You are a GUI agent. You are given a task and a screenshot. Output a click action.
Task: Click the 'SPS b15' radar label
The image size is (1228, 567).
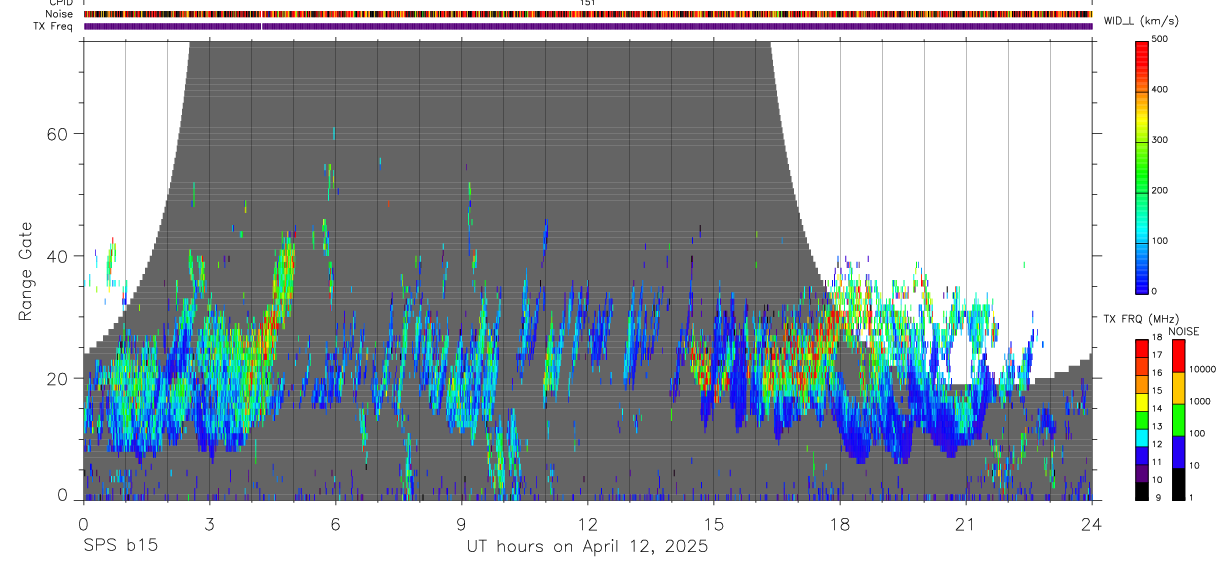tap(120, 547)
